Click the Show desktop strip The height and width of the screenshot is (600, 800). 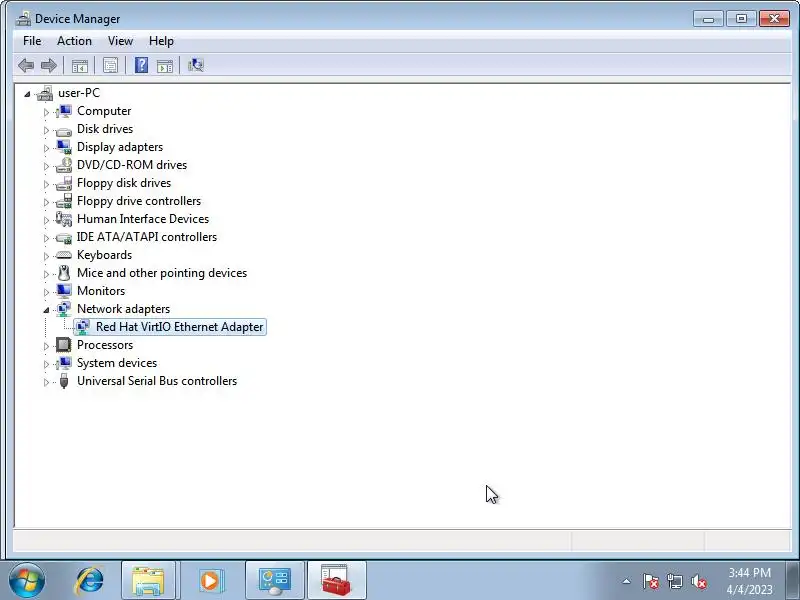[x=793, y=580]
